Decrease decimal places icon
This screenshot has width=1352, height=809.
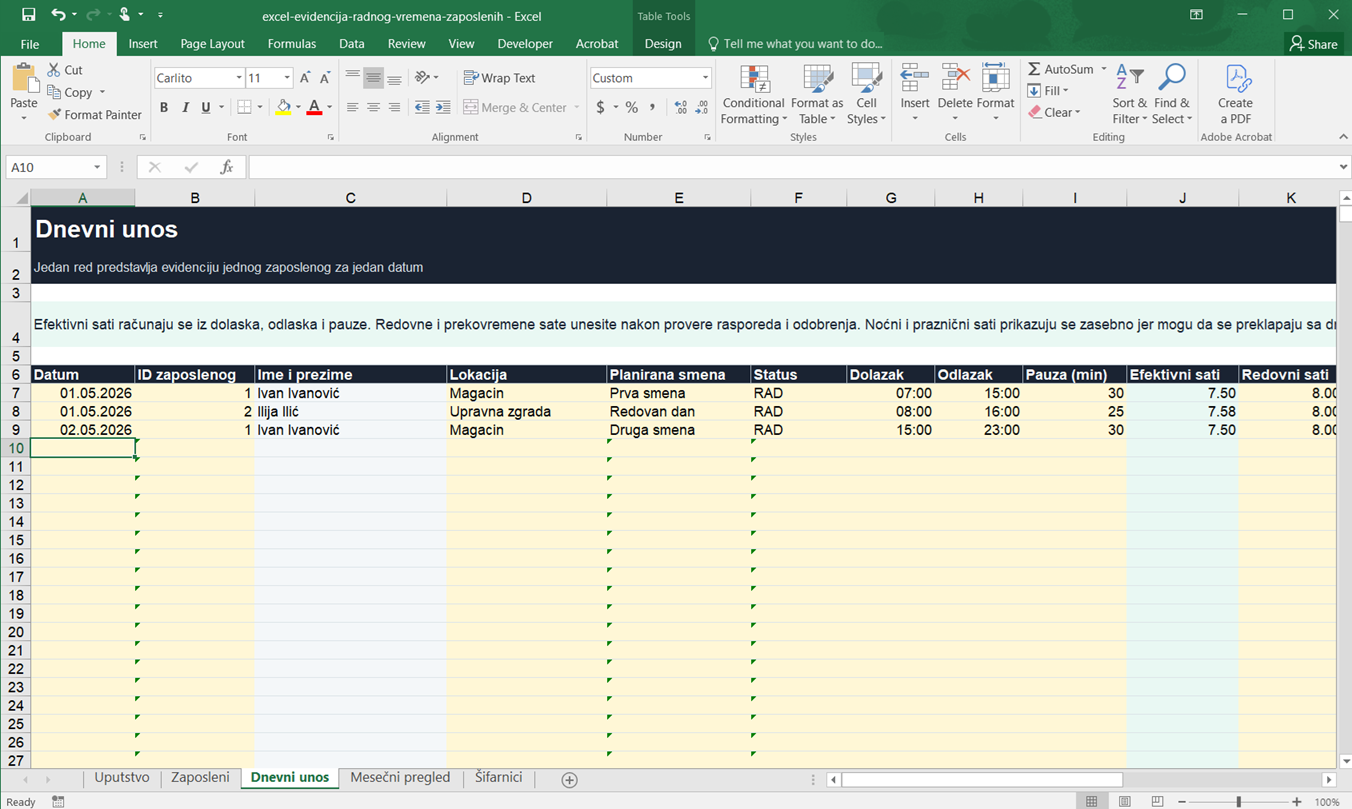[x=702, y=107]
